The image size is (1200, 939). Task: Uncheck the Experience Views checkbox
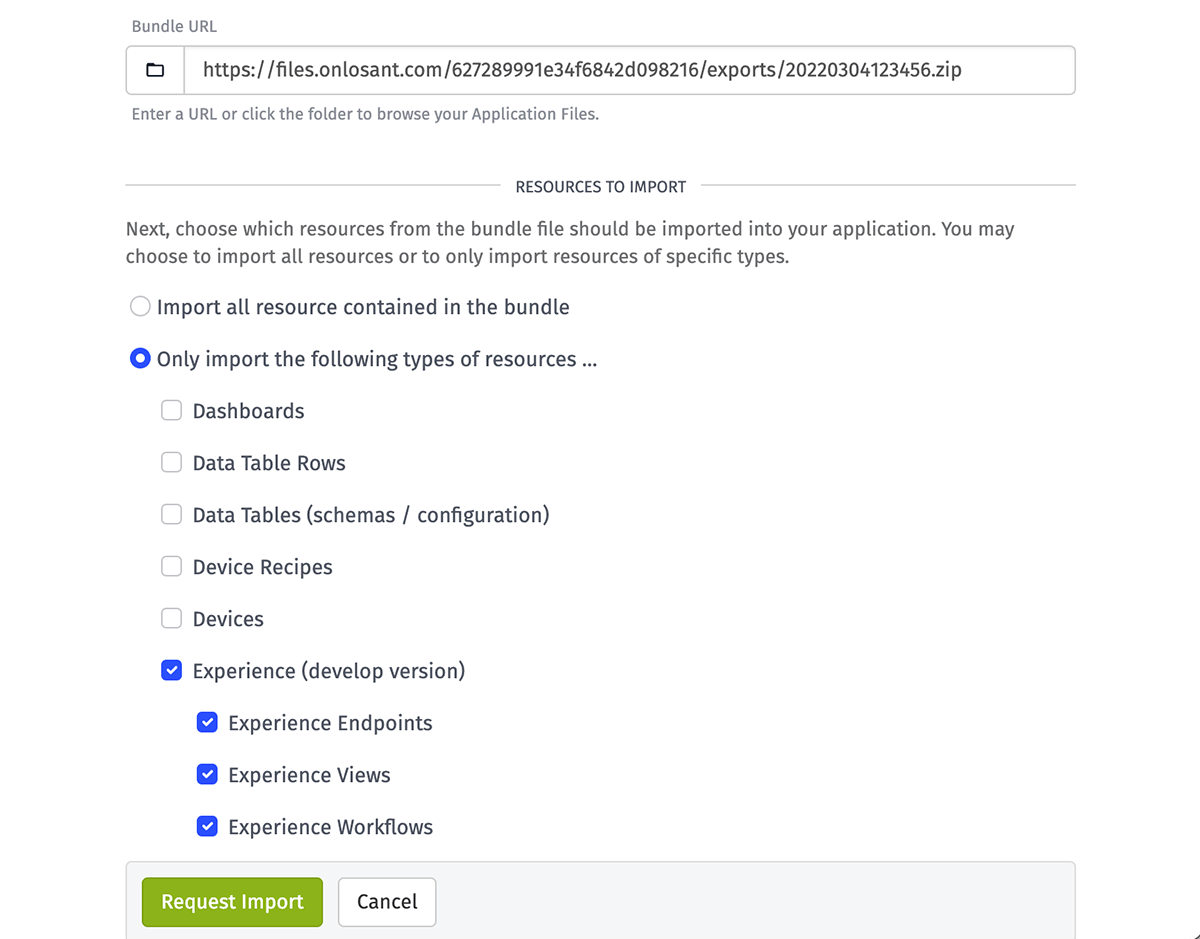click(x=207, y=774)
